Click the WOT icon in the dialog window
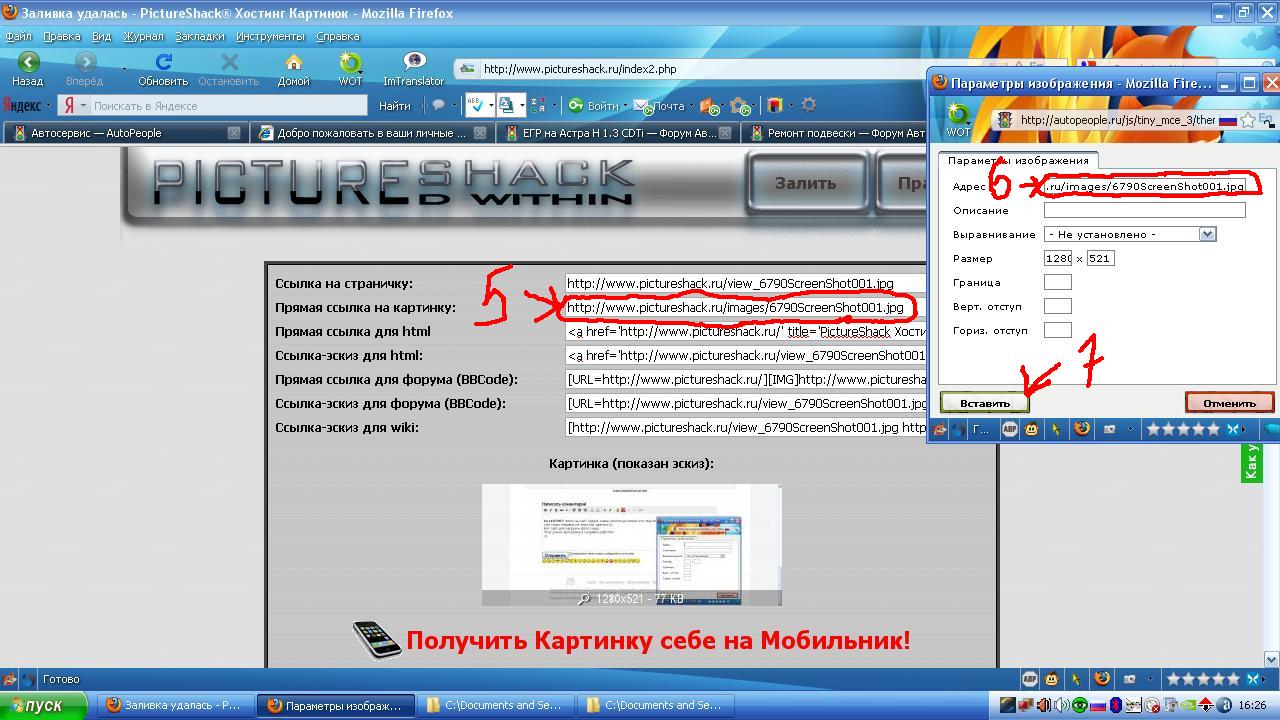This screenshot has height=720, width=1280. tap(958, 119)
